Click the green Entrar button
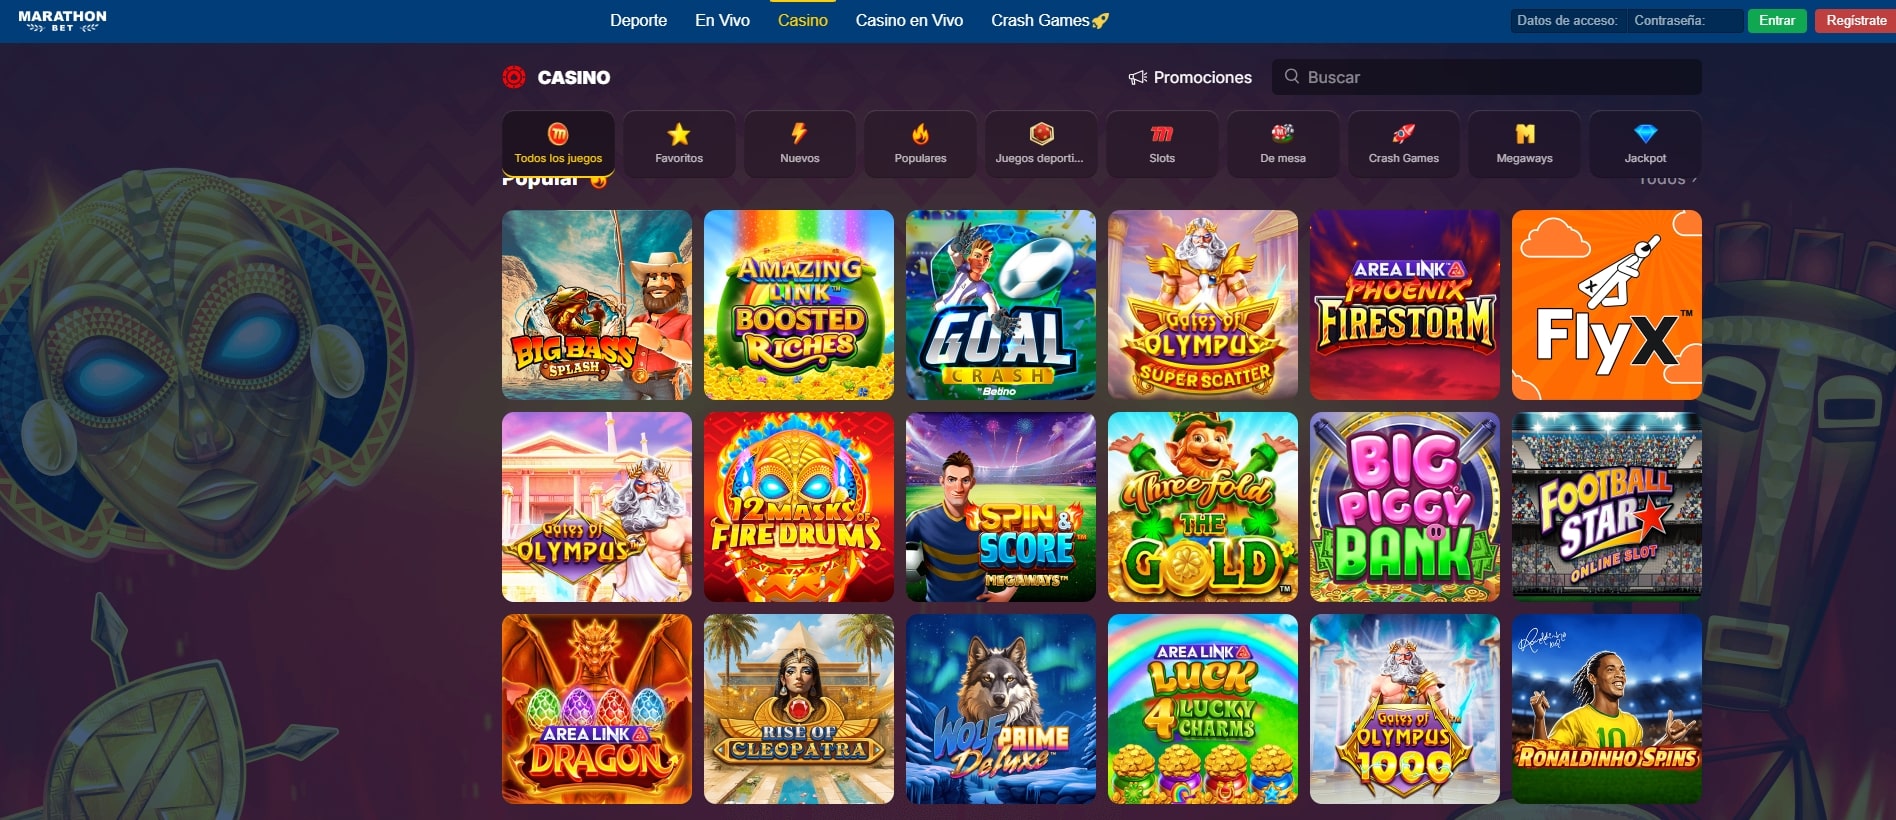 [1777, 20]
